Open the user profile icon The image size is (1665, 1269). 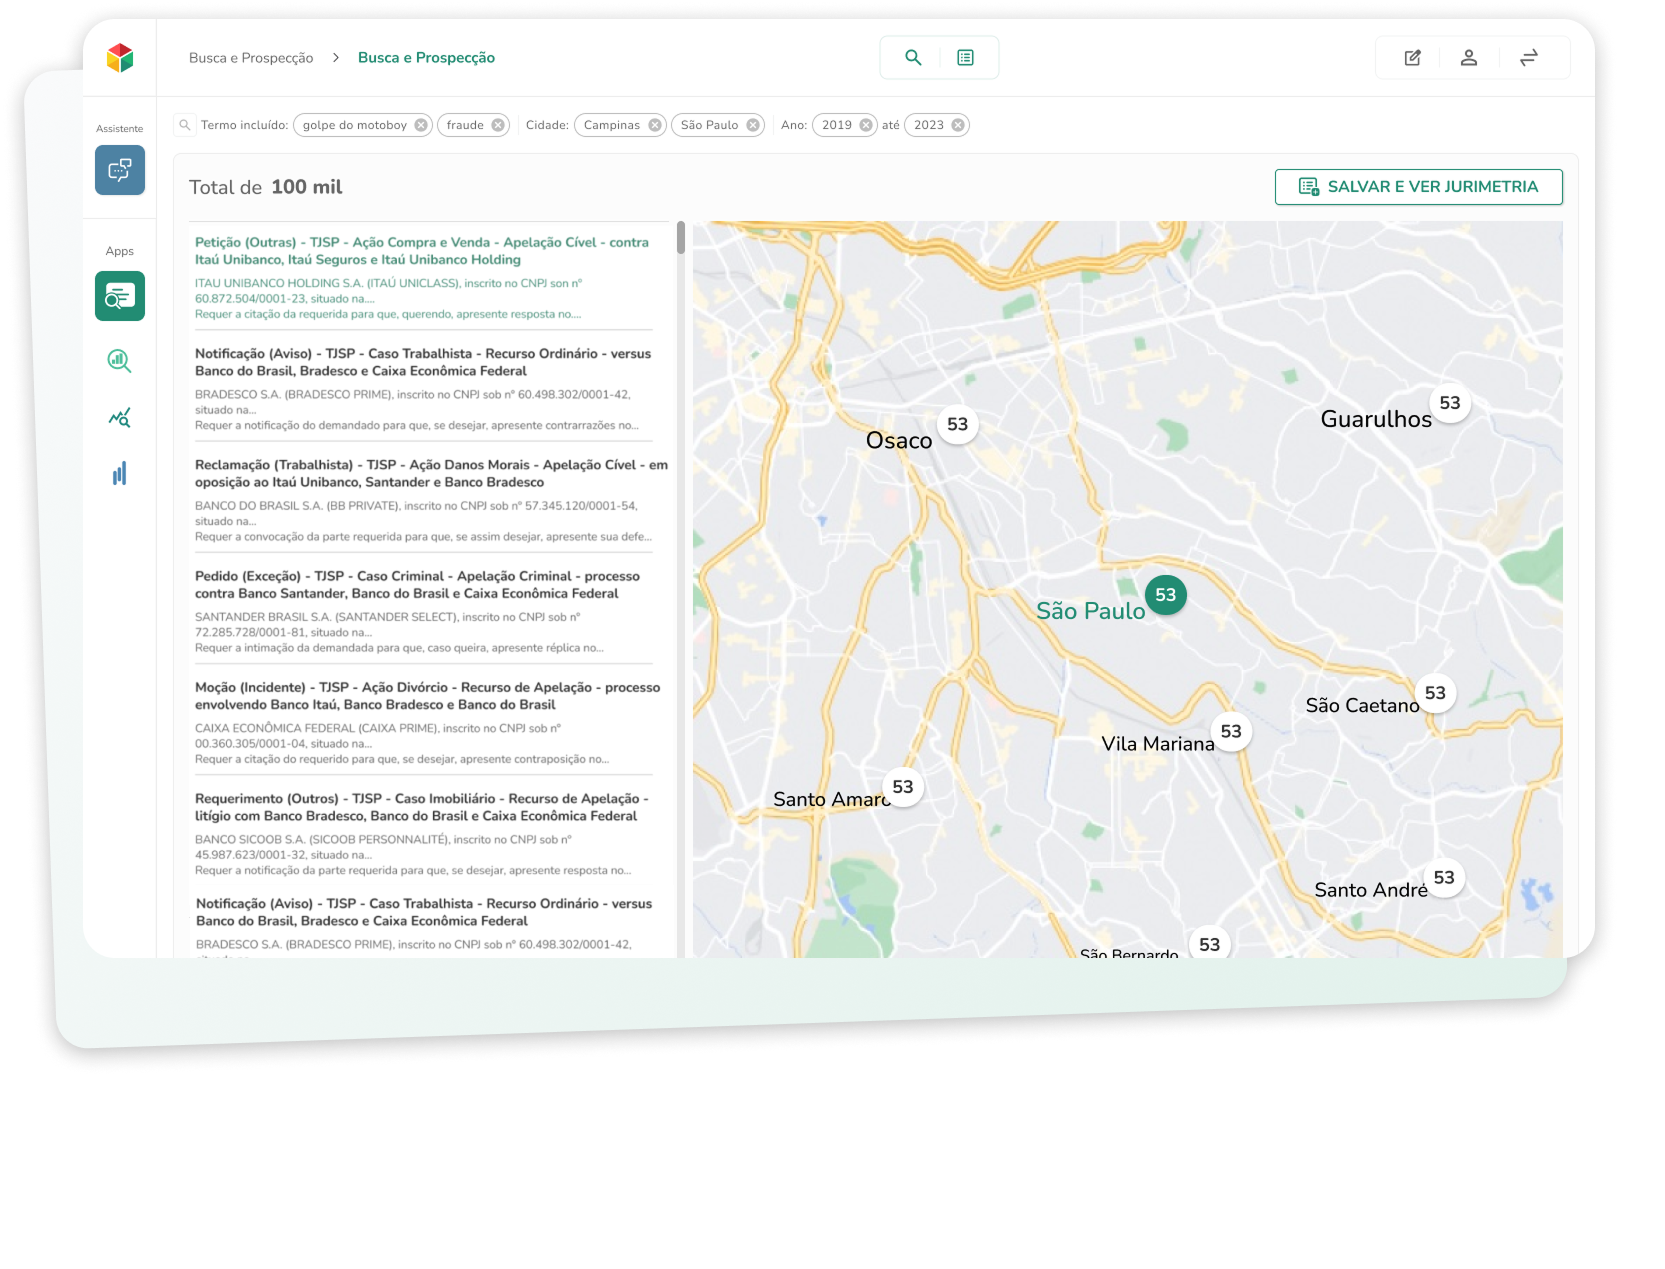click(1469, 58)
